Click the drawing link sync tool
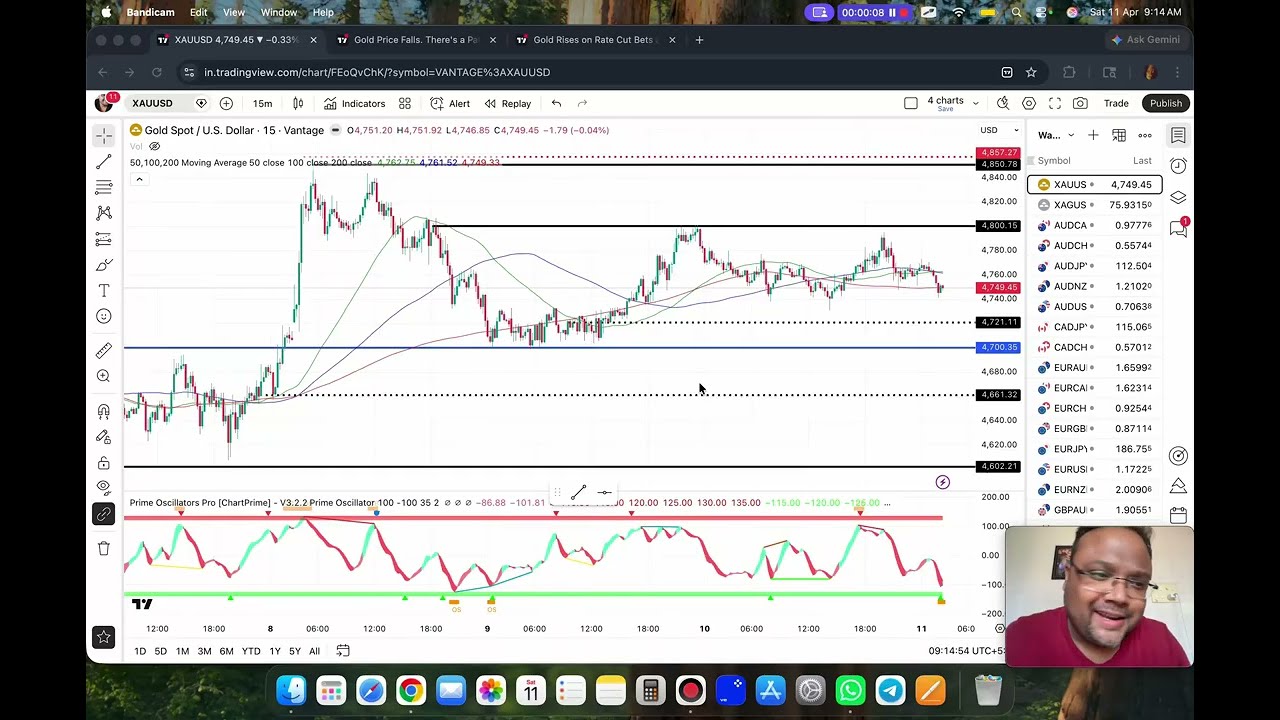The height and width of the screenshot is (720, 1280). pos(104,514)
